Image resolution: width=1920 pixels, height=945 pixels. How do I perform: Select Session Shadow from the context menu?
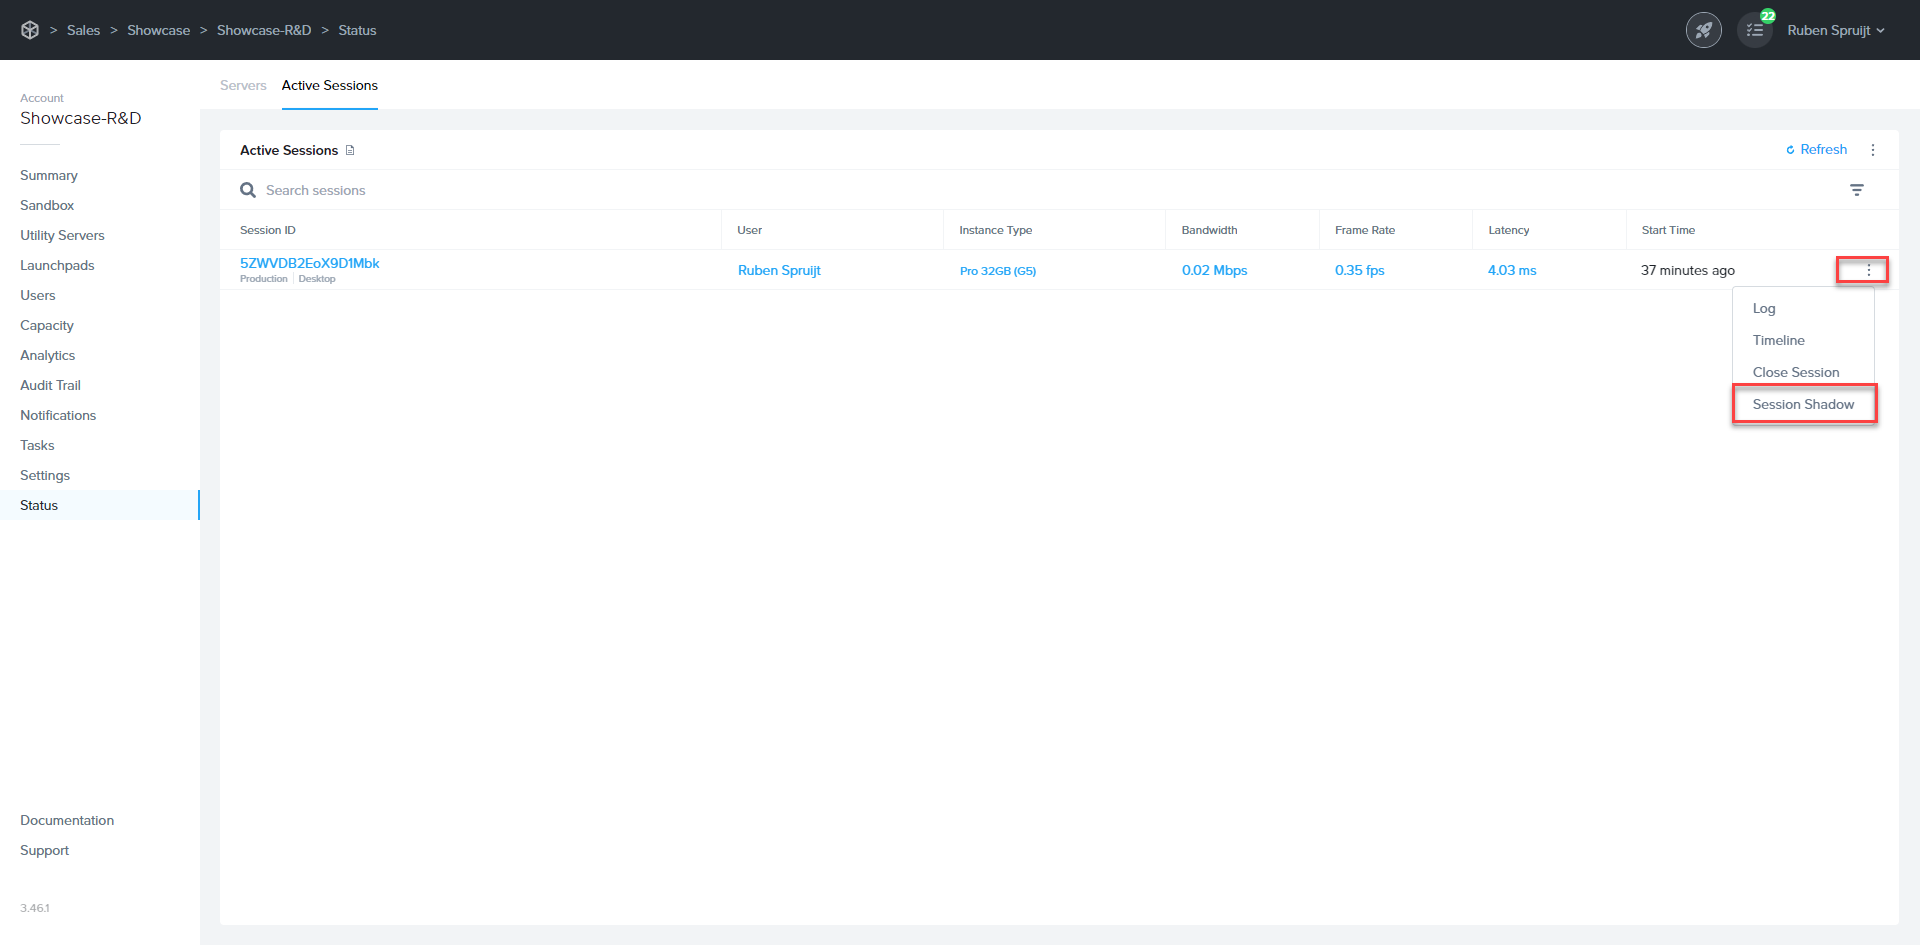click(1802, 404)
